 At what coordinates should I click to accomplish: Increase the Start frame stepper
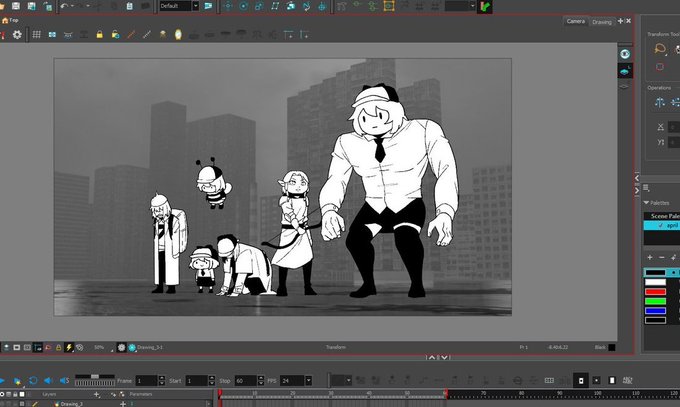[212, 378]
